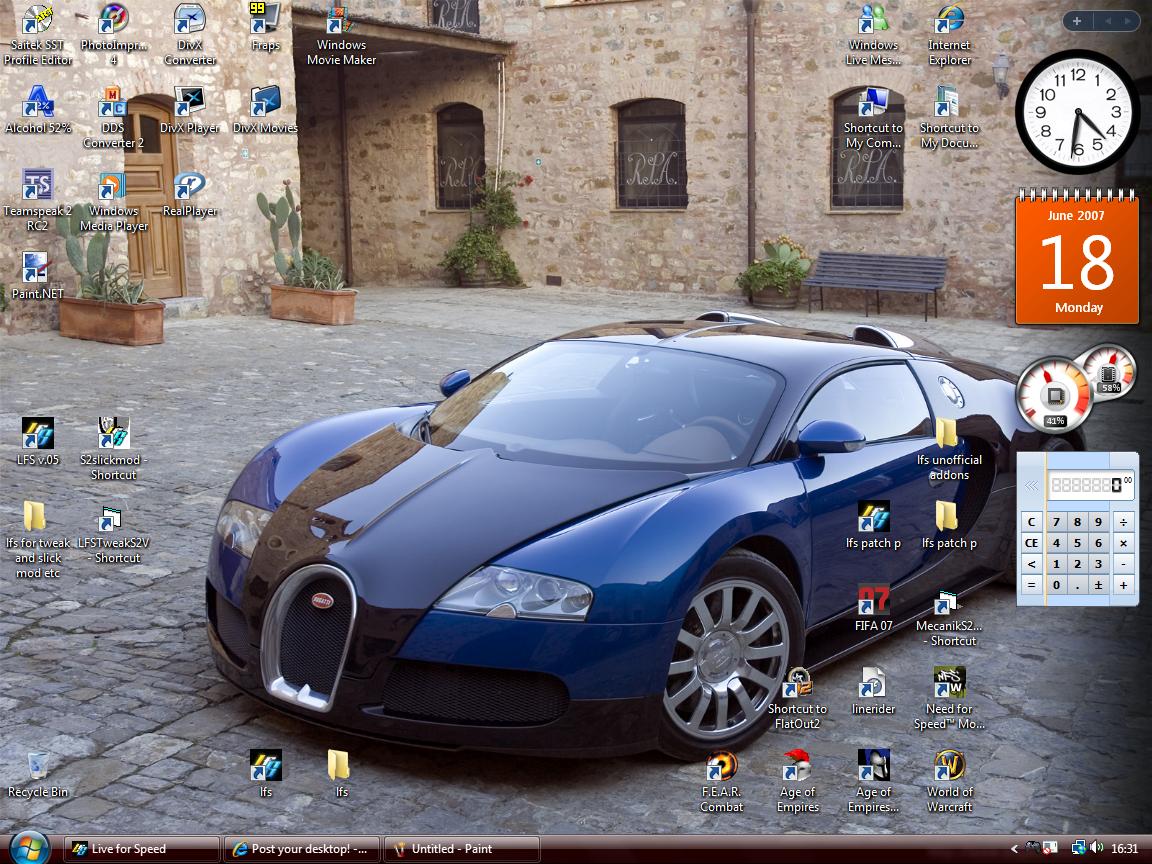Viewport: 1152px width, 864px height.
Task: Click calculator plus key
Action: click(x=1123, y=585)
